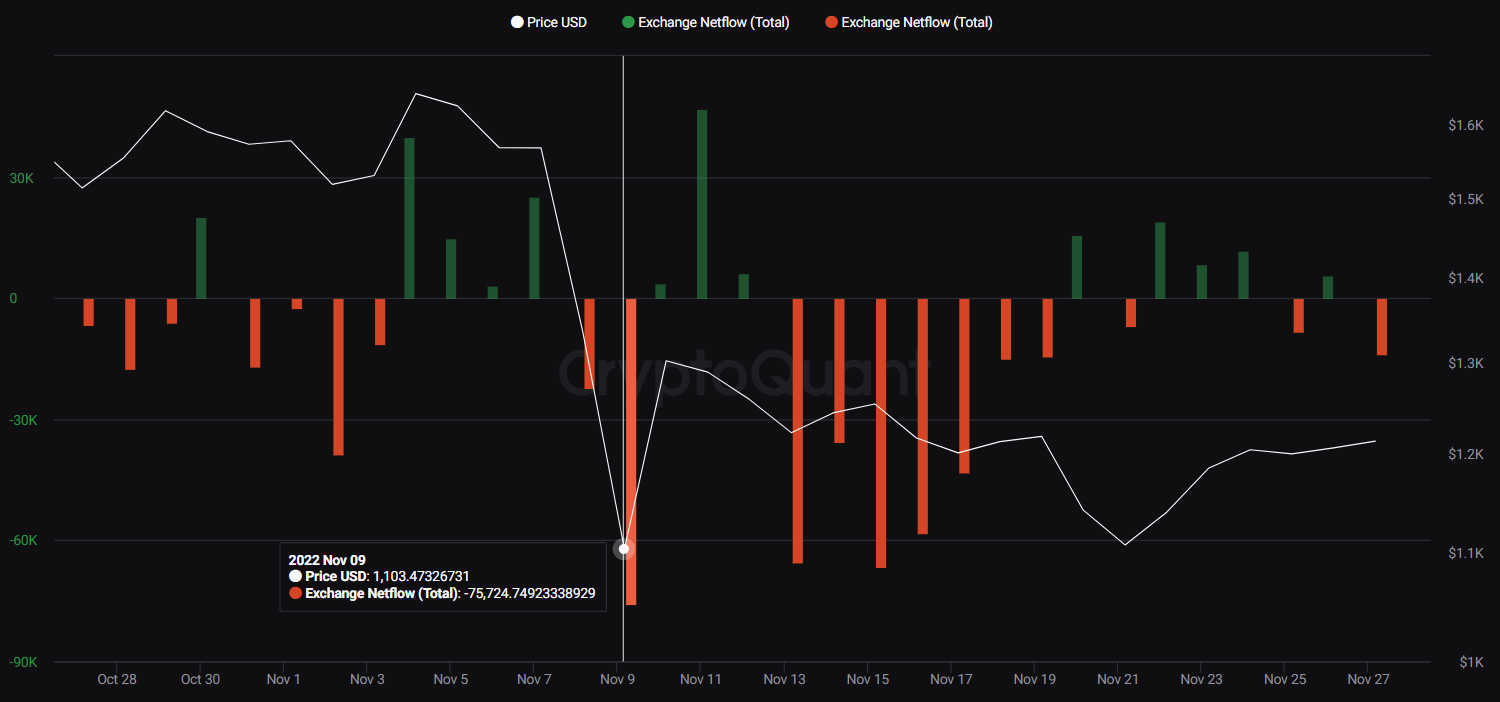Image resolution: width=1500 pixels, height=702 pixels.
Task: Click the "$1.3K" right axis label
Action: (1466, 363)
